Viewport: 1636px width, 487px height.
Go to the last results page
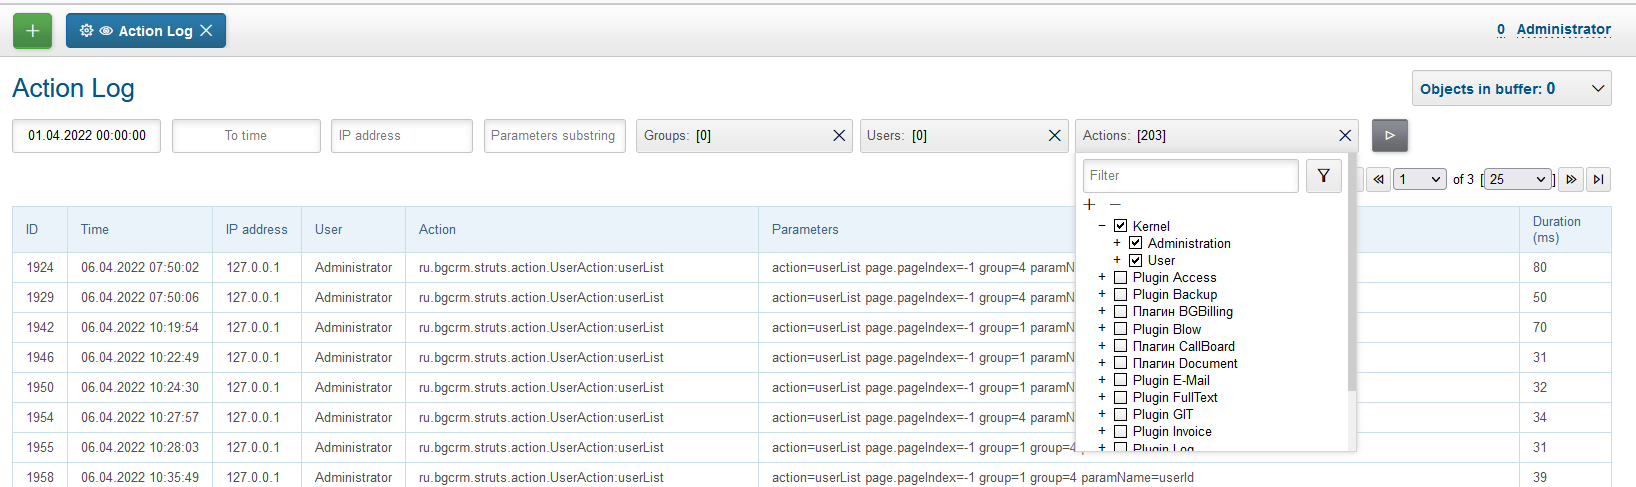pyautogui.click(x=1598, y=180)
